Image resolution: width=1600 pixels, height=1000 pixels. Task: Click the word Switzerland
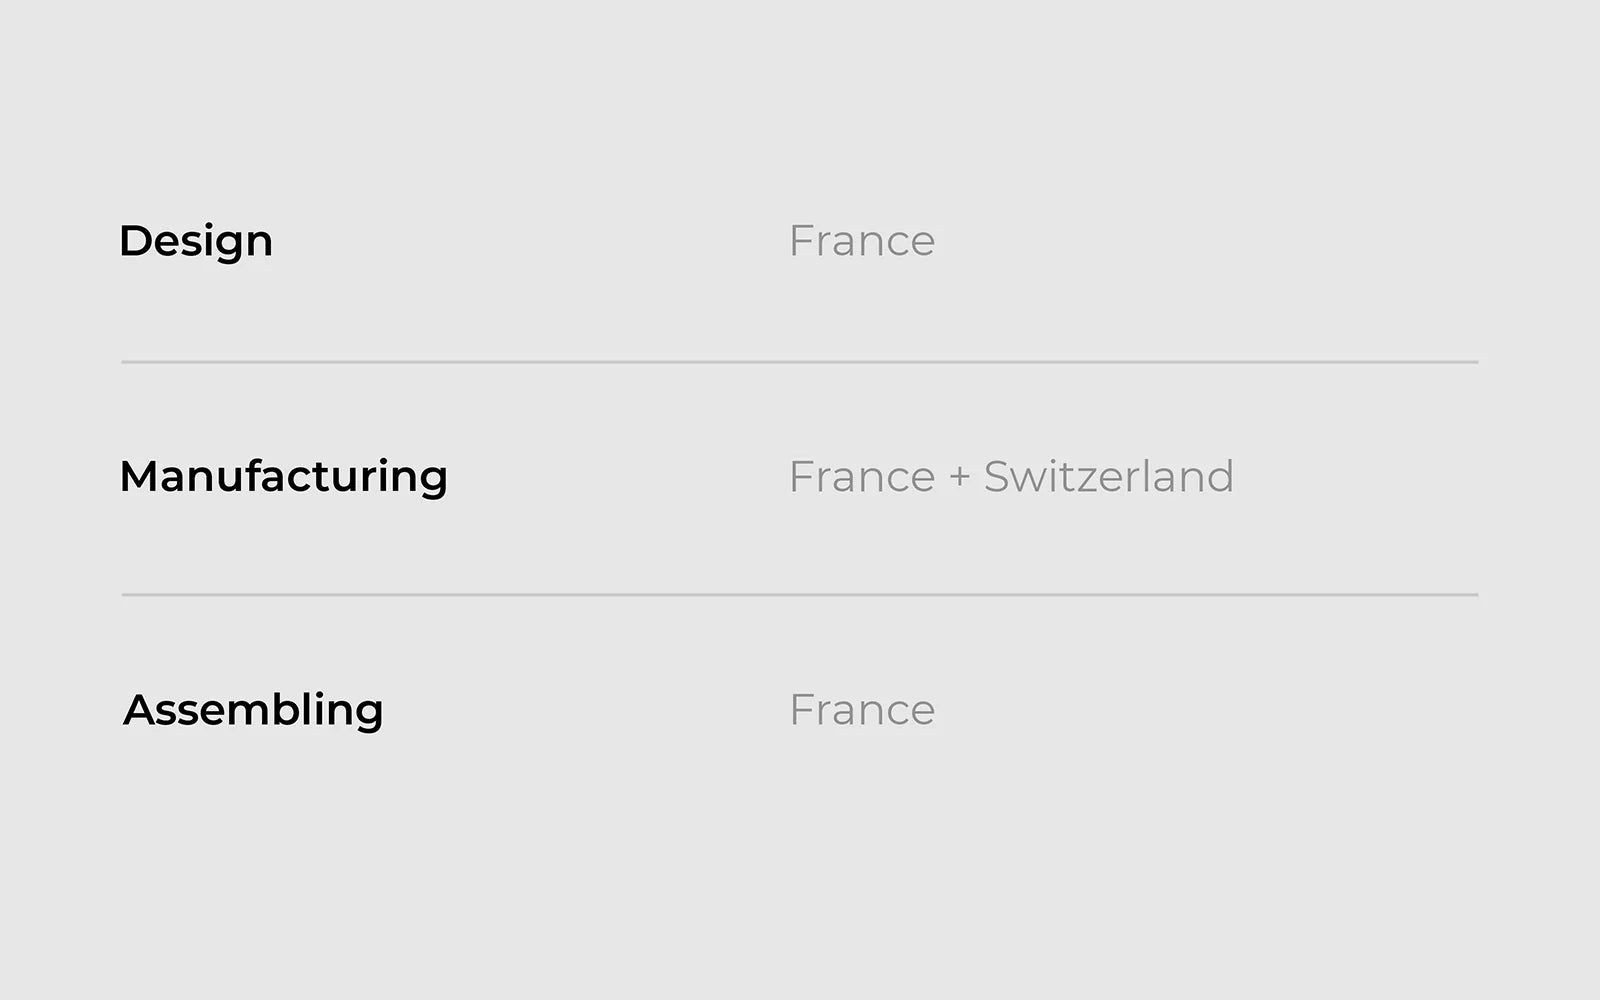[x=1108, y=476]
